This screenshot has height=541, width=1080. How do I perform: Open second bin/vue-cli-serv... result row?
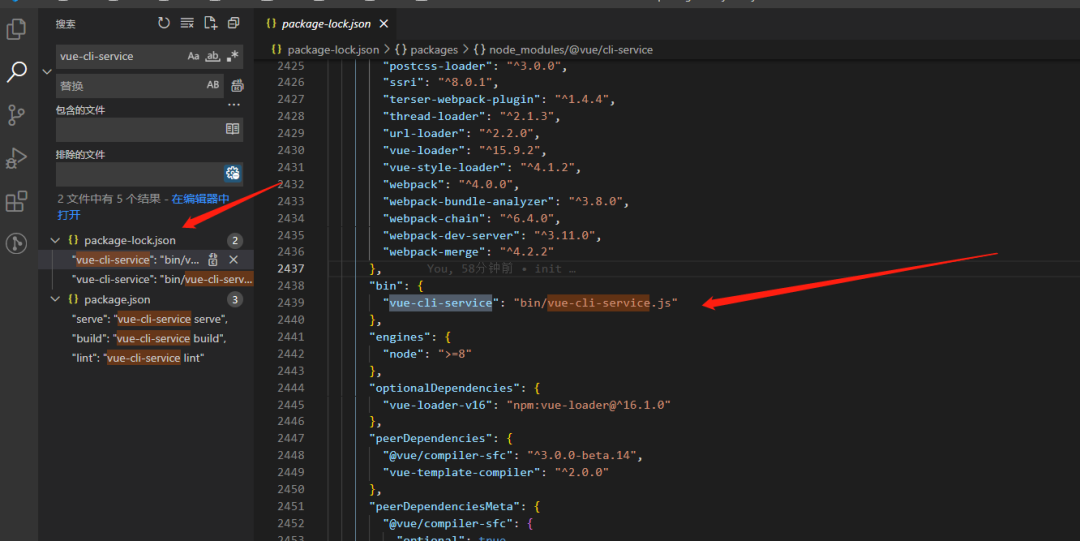(x=146, y=279)
